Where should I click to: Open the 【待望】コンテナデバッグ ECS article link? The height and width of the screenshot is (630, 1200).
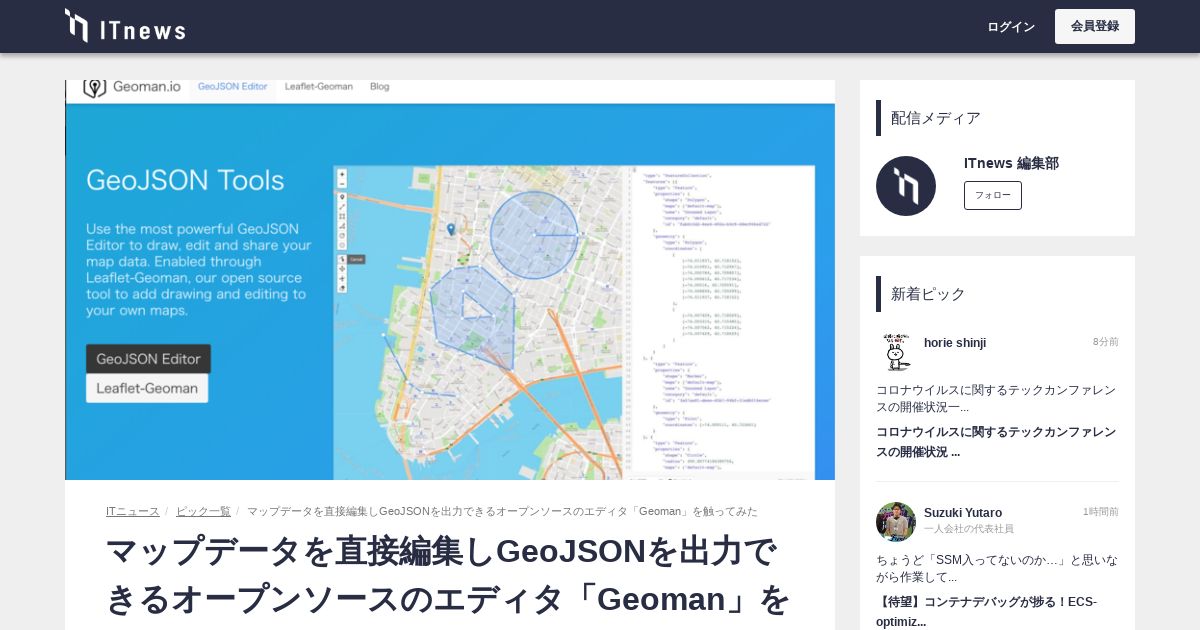coord(987,611)
